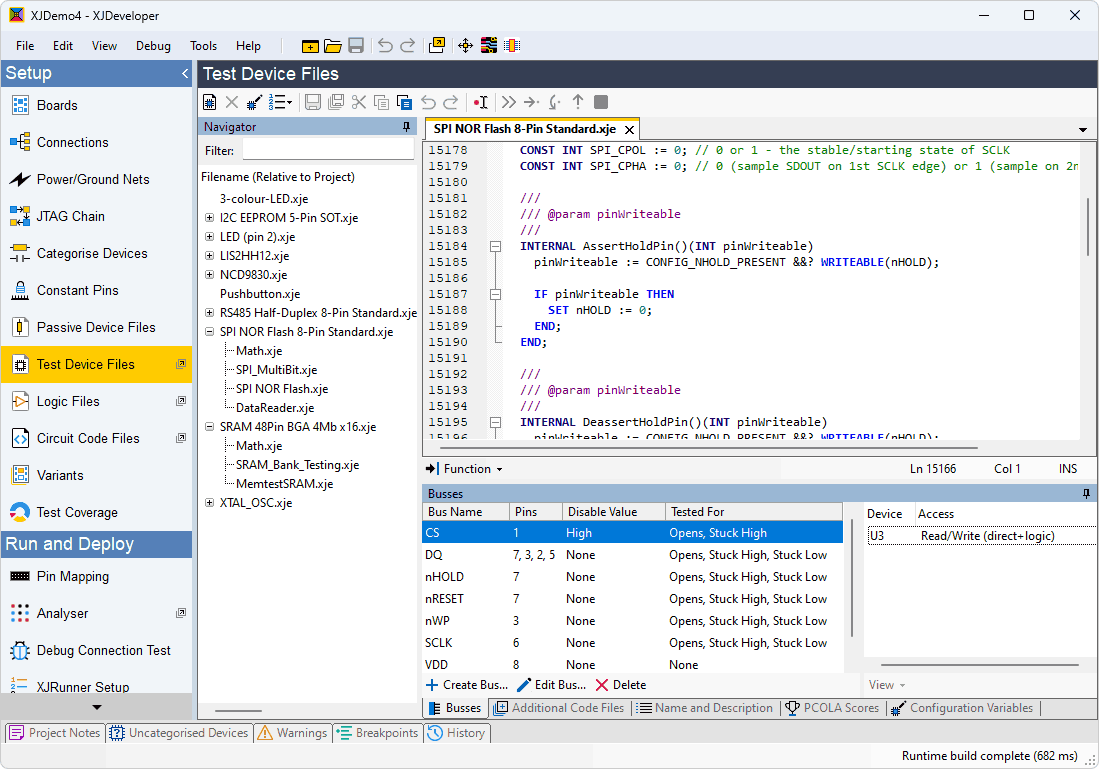Expand LED (pin 2).xje tree node
This screenshot has height=769, width=1099.
(209, 237)
